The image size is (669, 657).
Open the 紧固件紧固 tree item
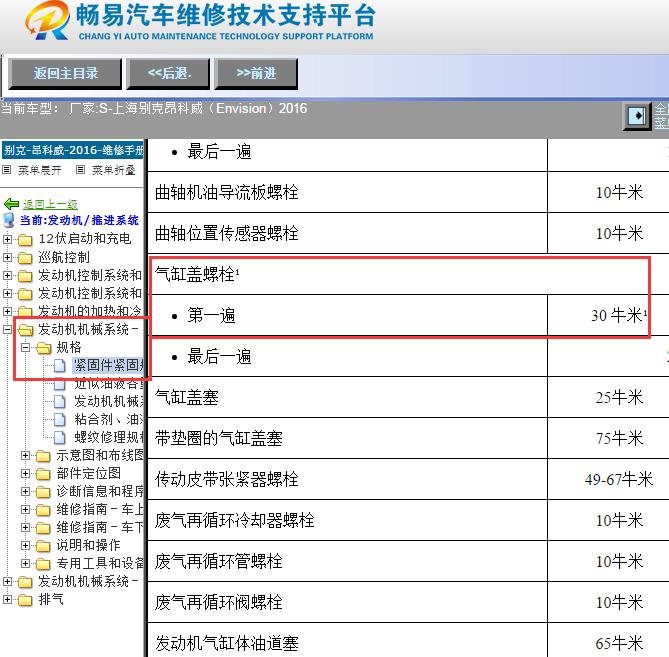[109, 365]
